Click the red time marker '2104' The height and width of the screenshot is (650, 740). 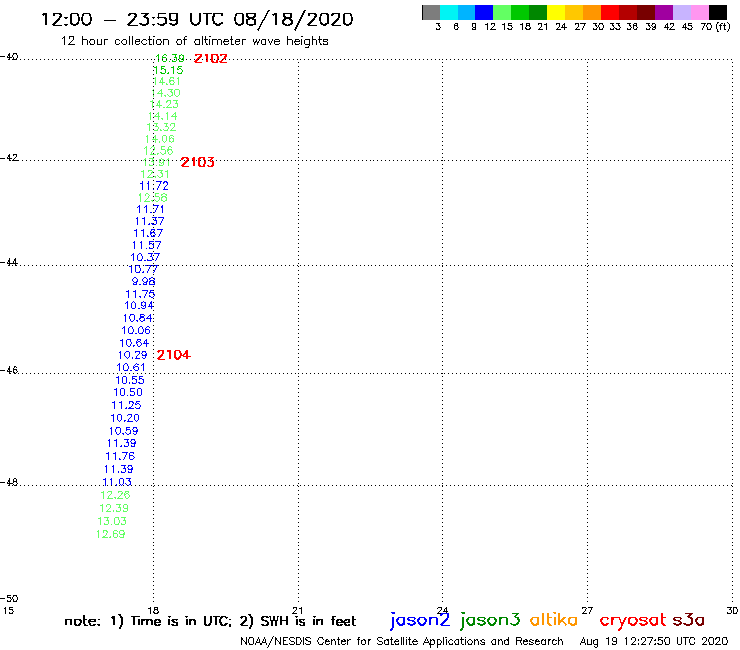173,355
